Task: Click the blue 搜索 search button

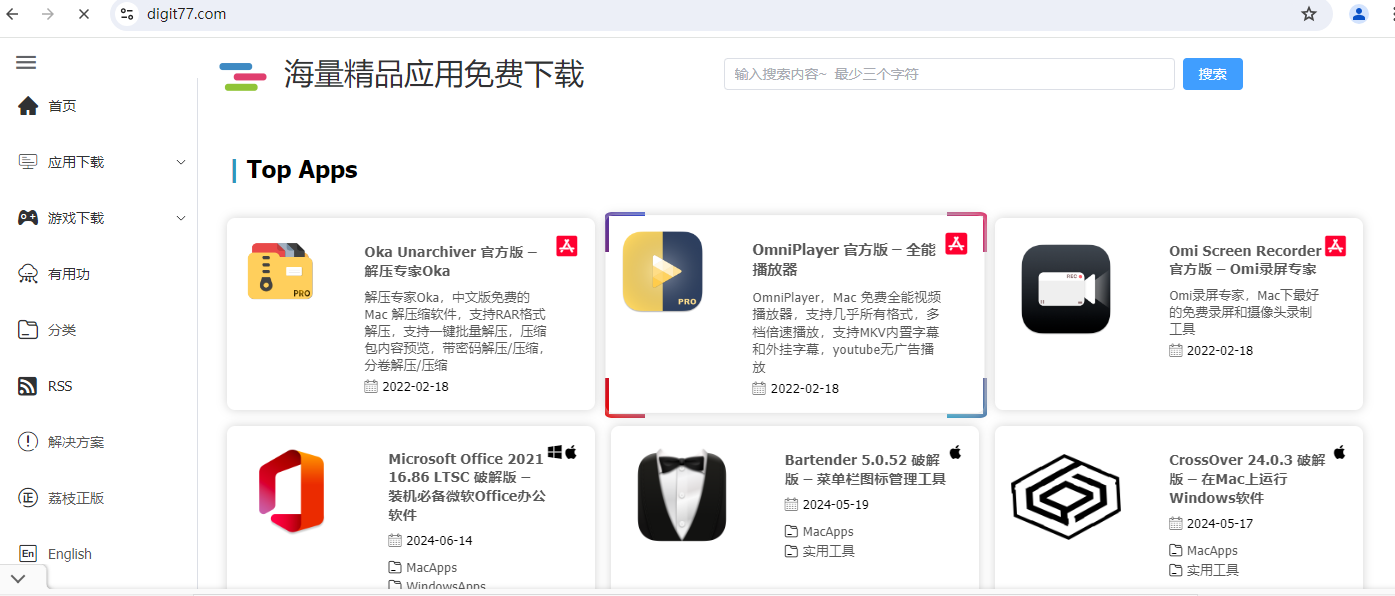Action: click(1212, 74)
